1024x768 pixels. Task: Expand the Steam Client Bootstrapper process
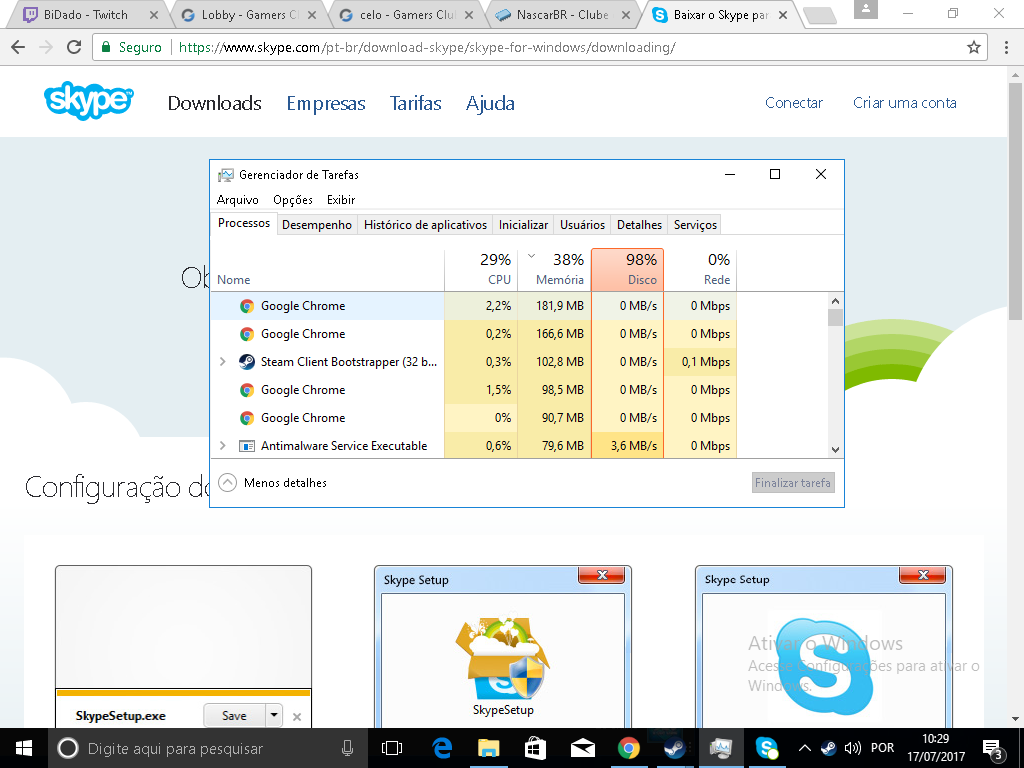223,362
